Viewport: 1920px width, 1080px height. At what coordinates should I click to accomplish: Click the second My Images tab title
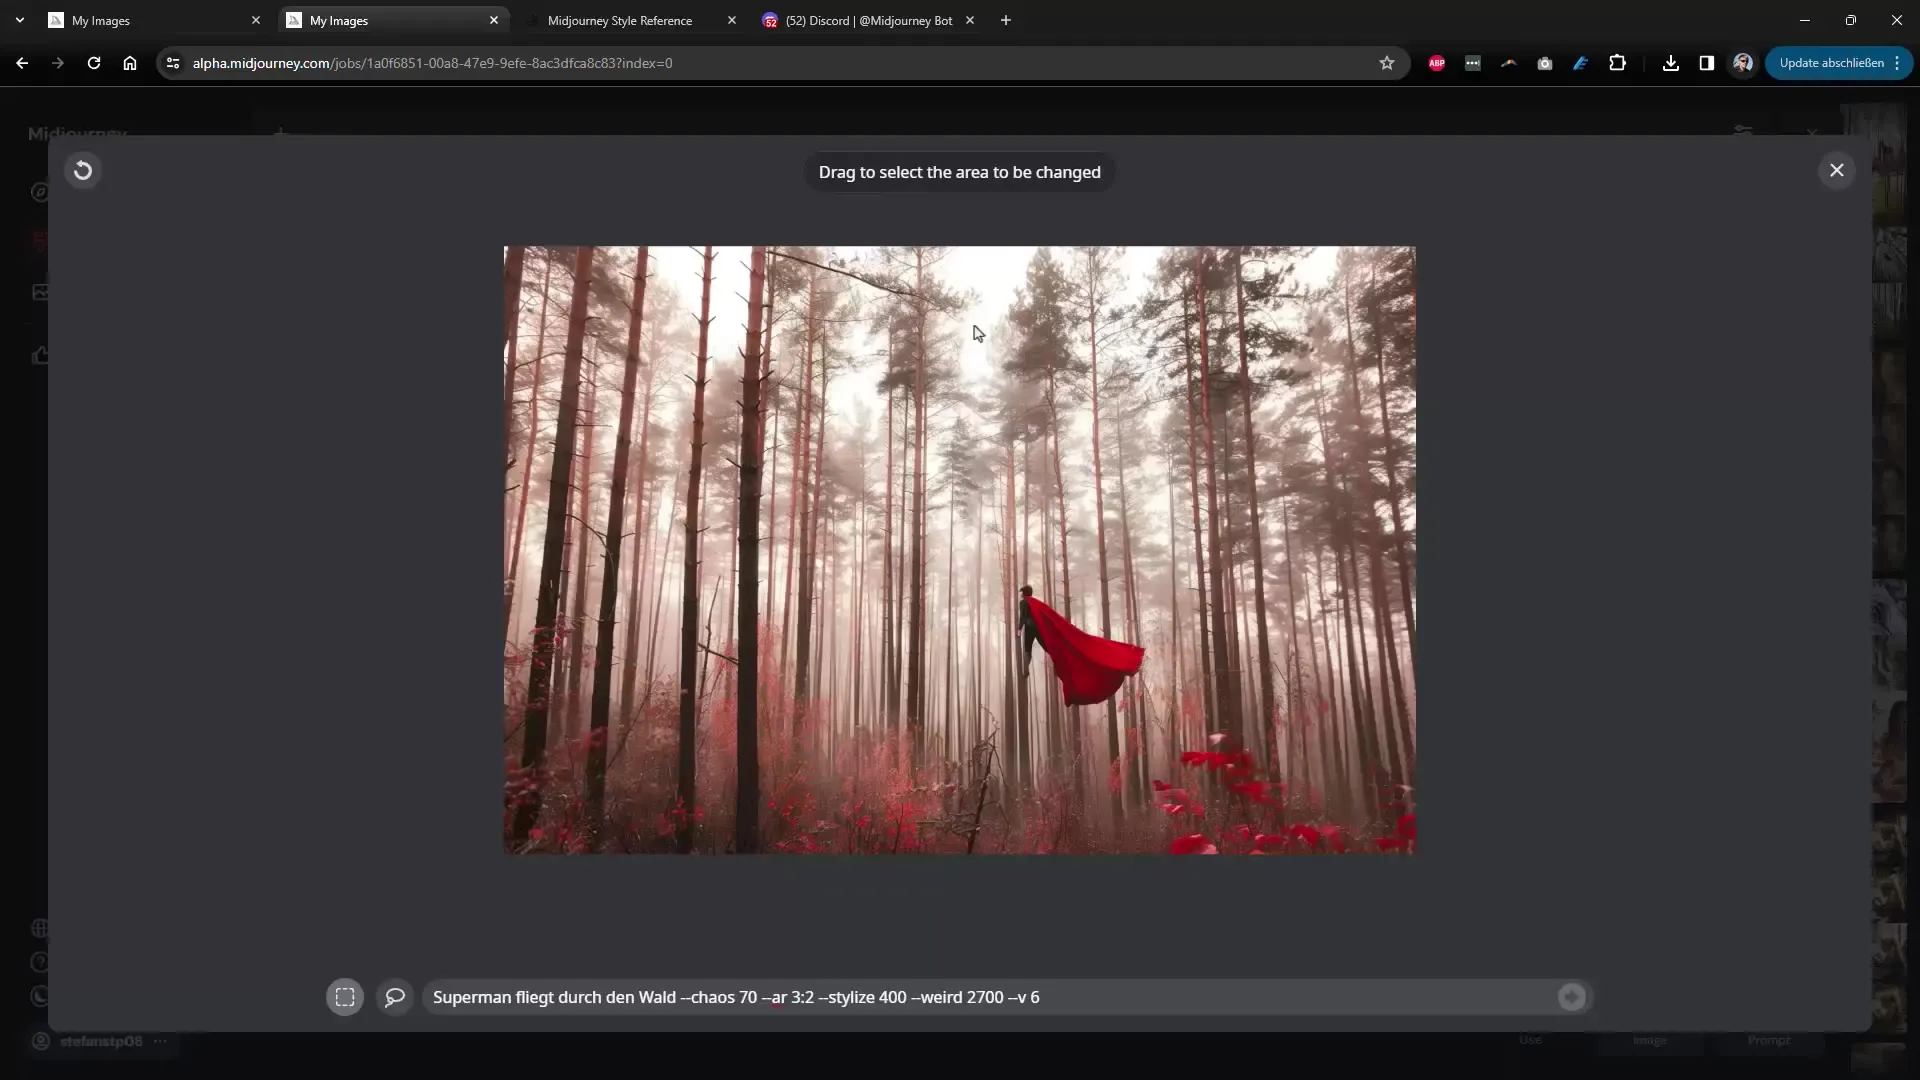coord(339,20)
